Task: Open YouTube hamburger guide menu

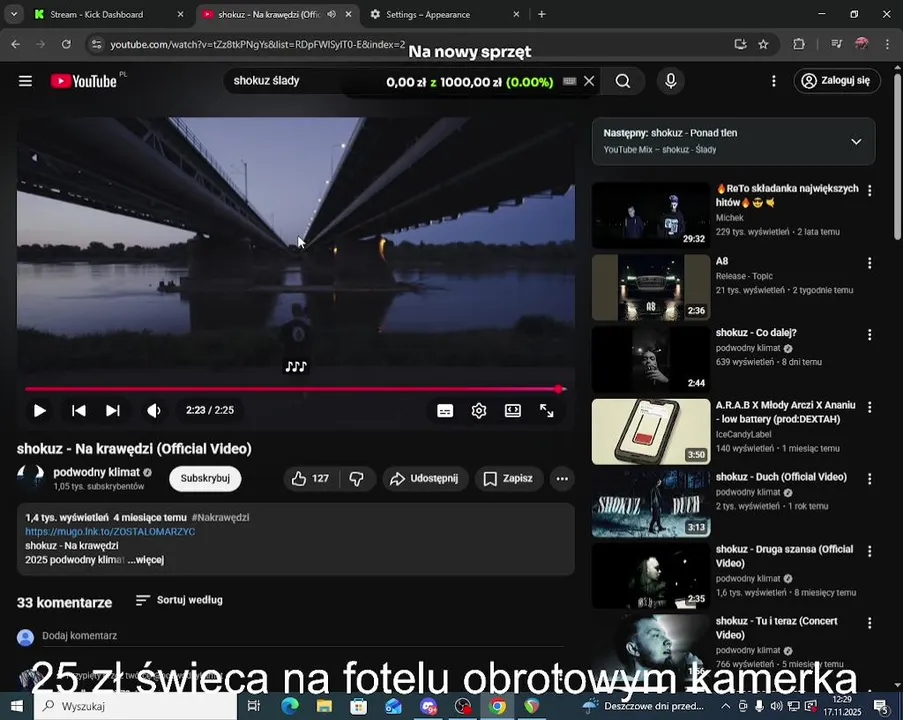Action: tap(25, 81)
